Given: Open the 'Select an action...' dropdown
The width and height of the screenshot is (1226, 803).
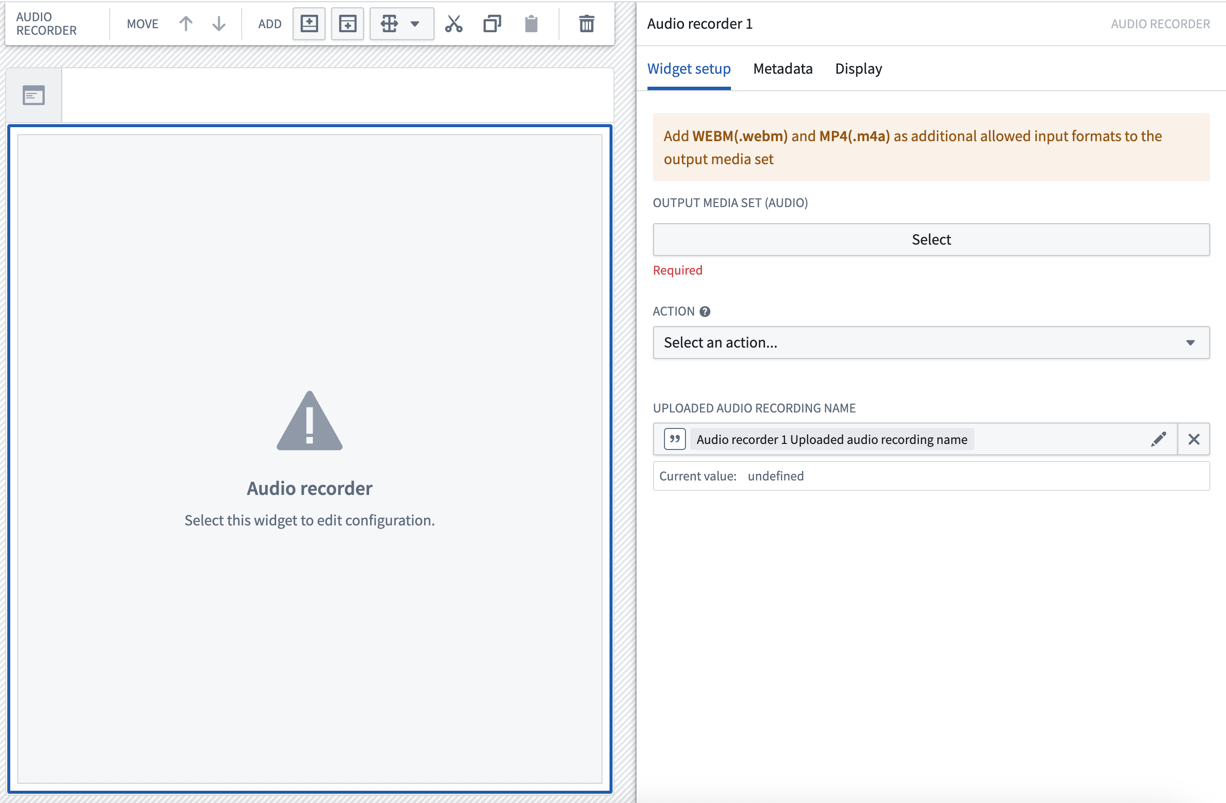Looking at the screenshot, I should pyautogui.click(x=930, y=343).
